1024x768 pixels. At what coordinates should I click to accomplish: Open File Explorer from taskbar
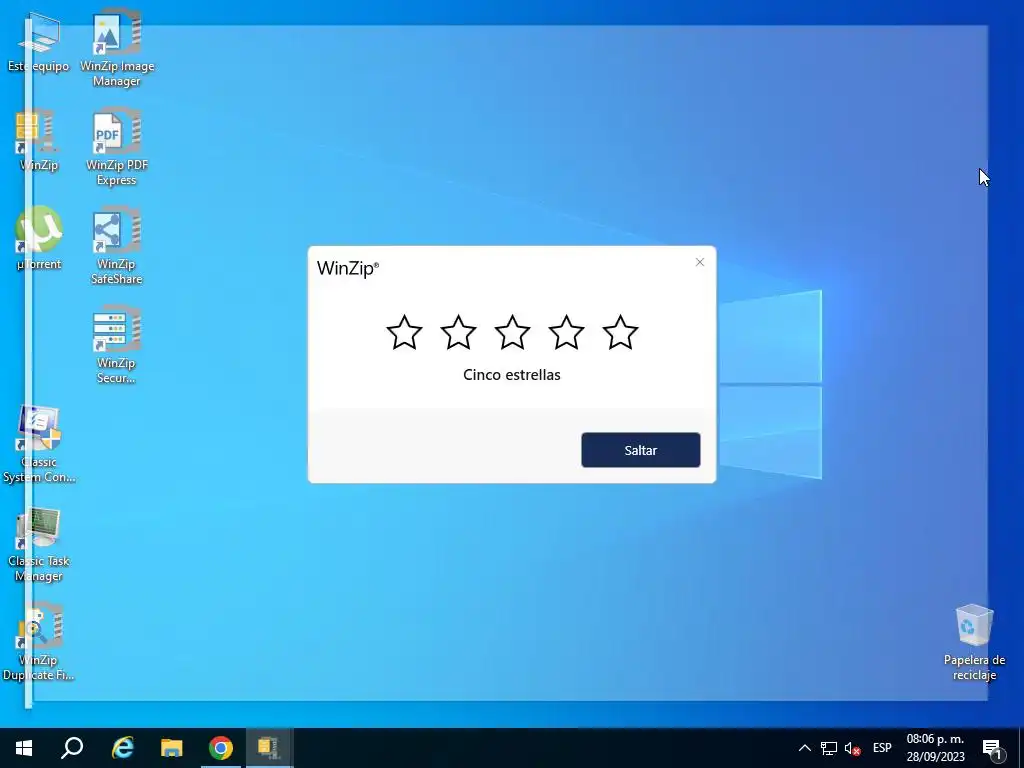172,748
